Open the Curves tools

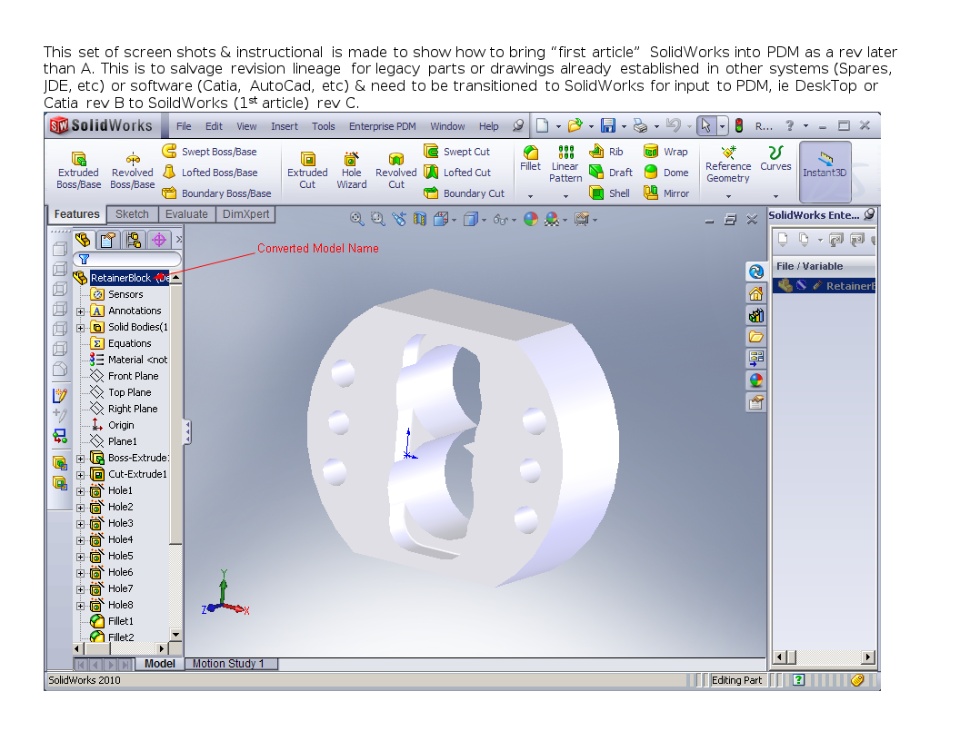[x=776, y=158]
